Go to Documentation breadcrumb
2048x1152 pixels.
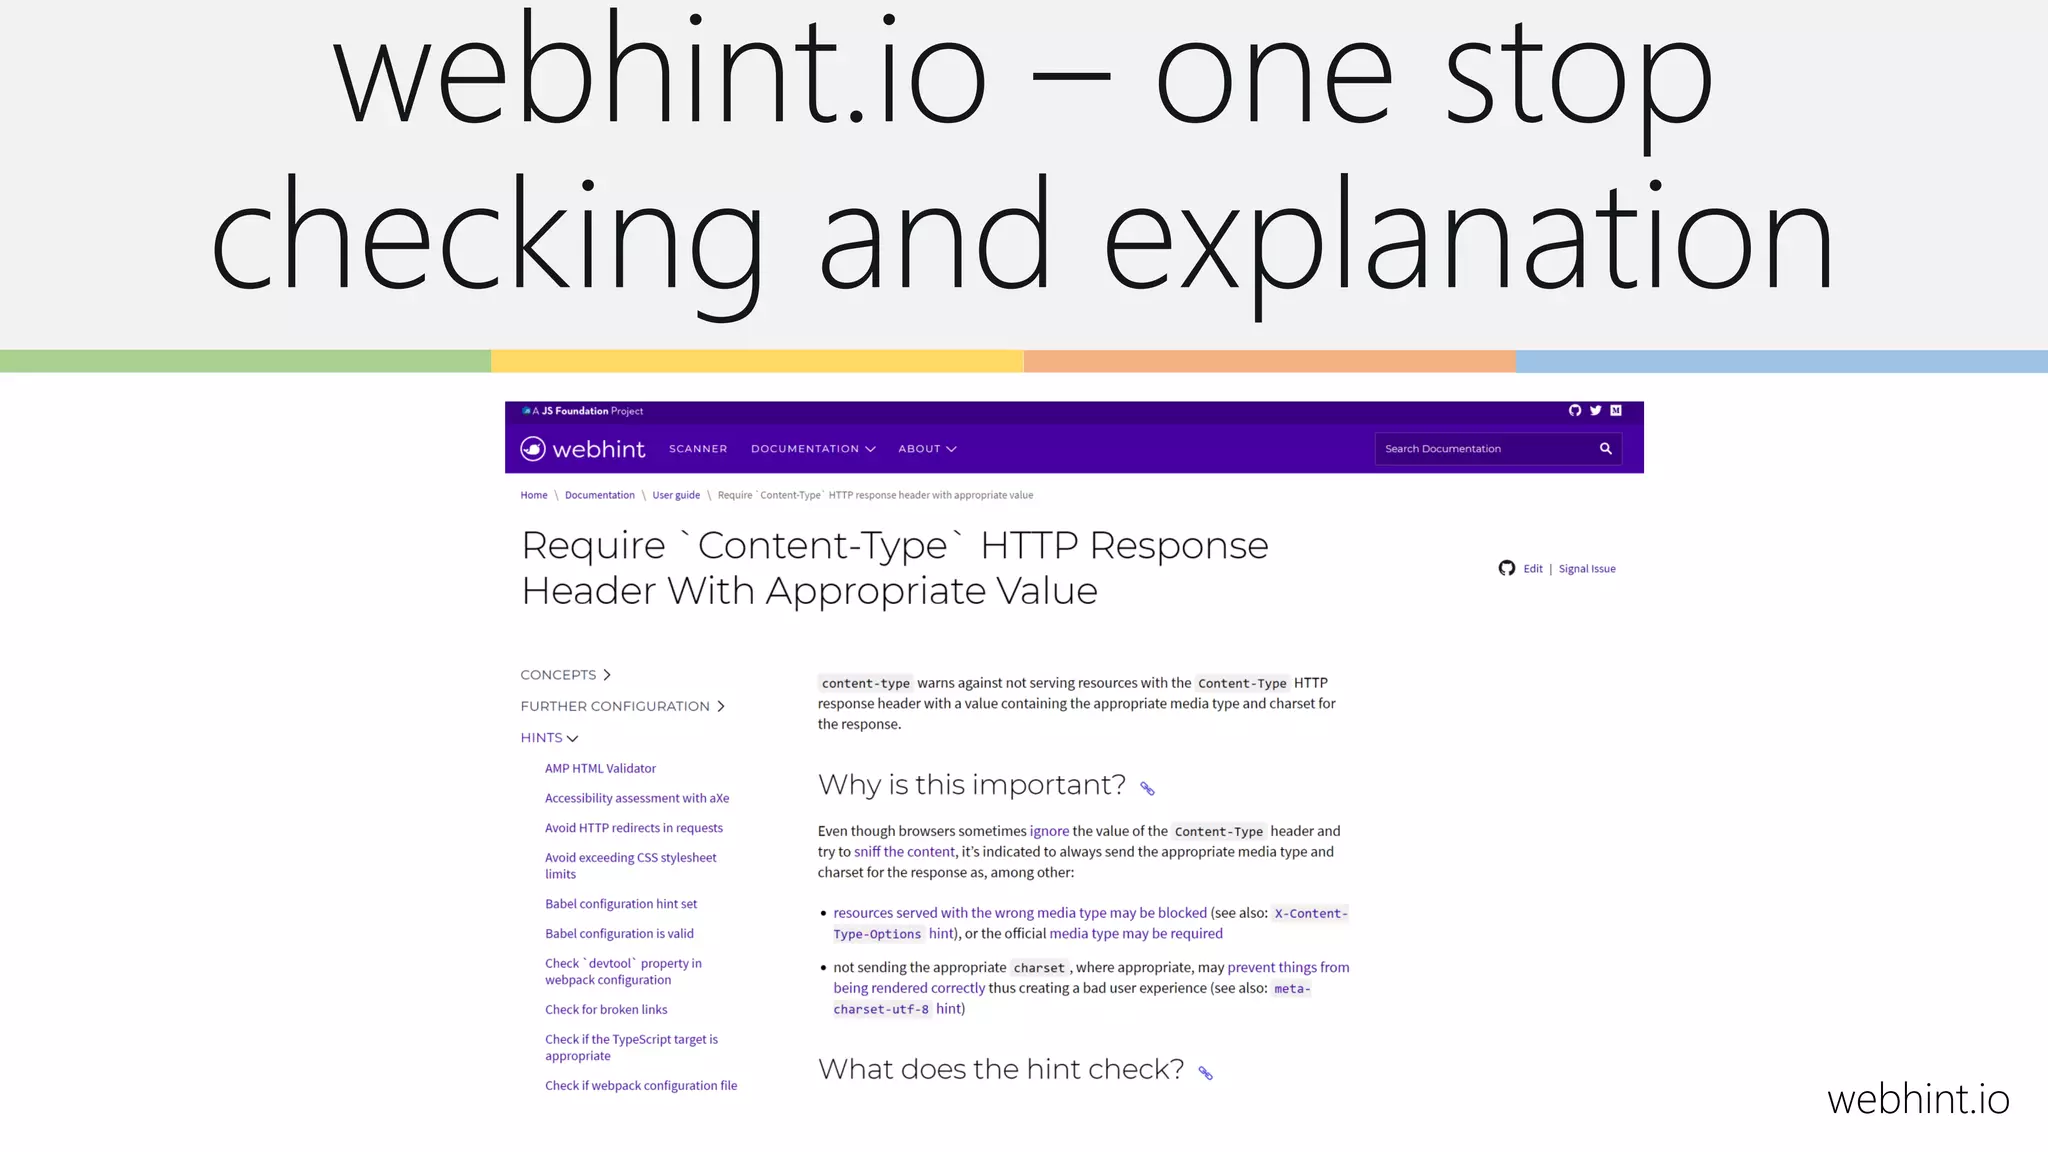click(600, 495)
